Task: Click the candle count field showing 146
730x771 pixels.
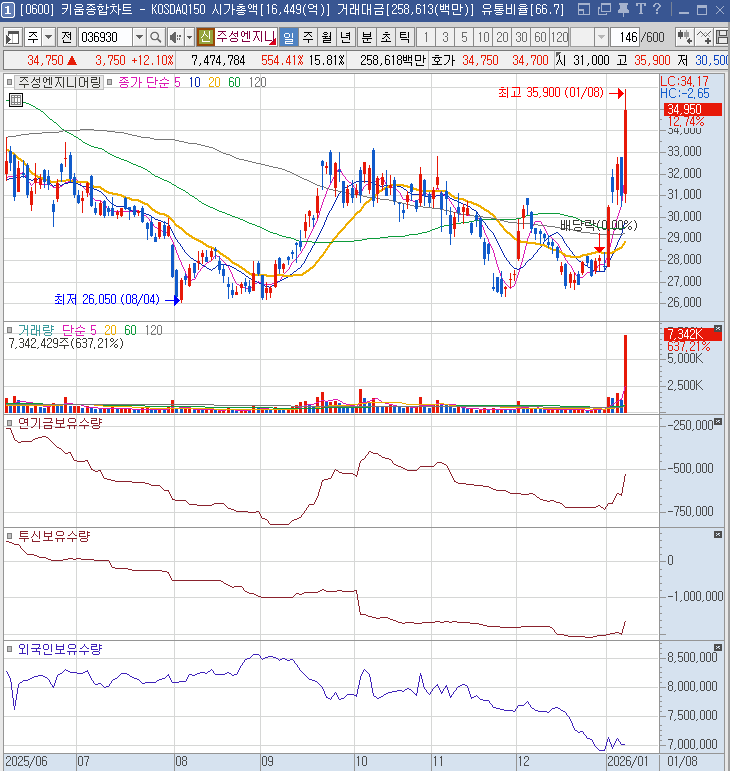Action: click(626, 37)
